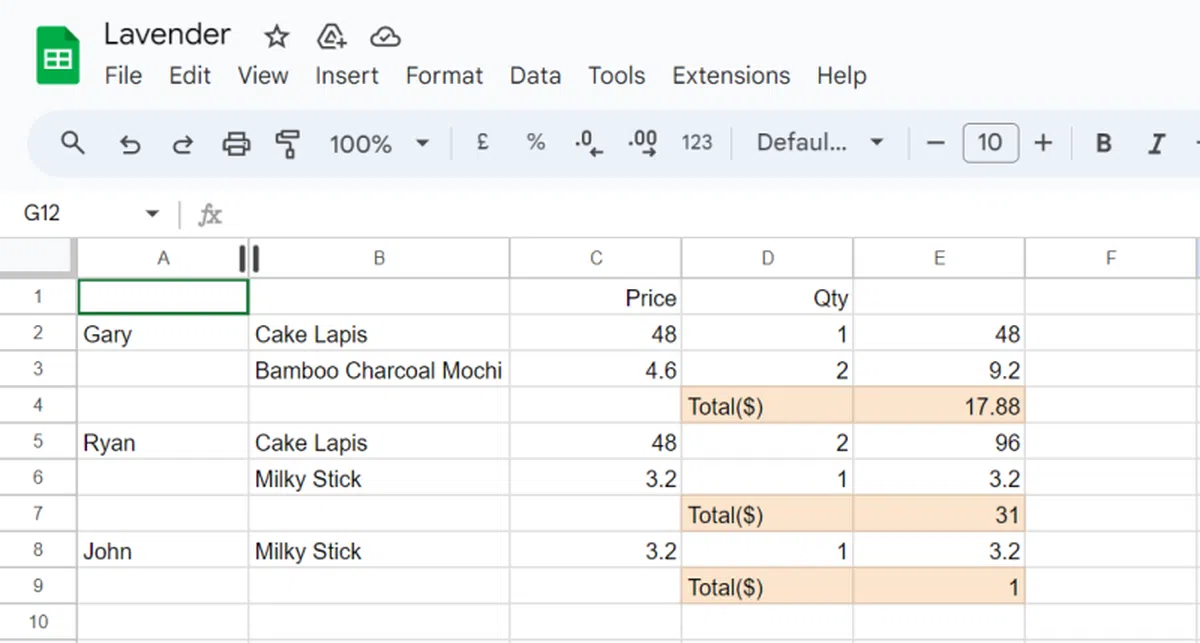Click the Google Sheets home icon

point(58,57)
